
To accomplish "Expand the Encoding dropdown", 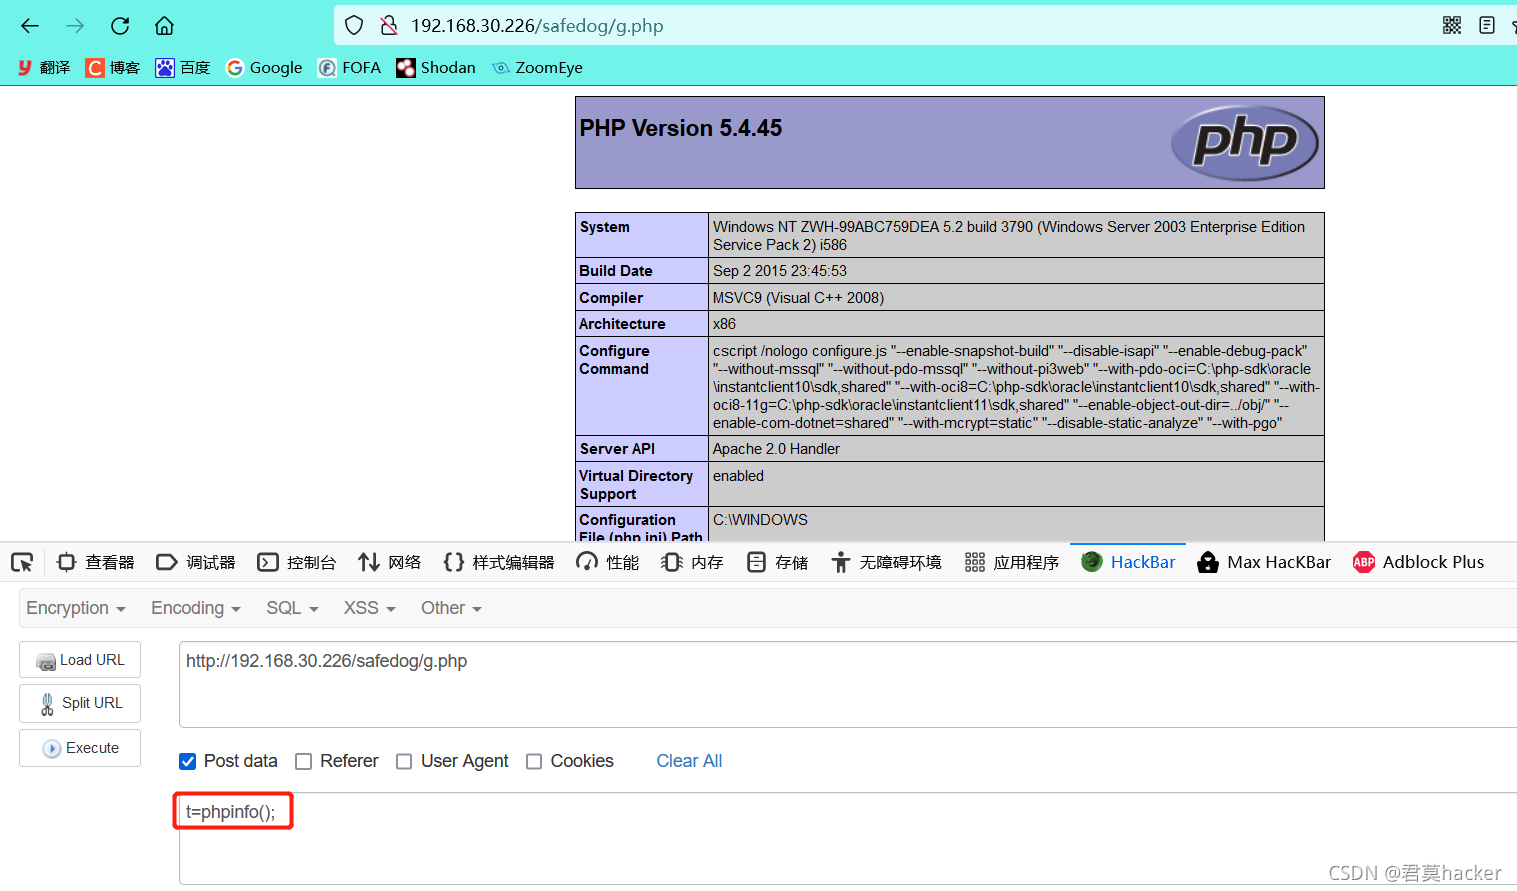I will [x=196, y=608].
